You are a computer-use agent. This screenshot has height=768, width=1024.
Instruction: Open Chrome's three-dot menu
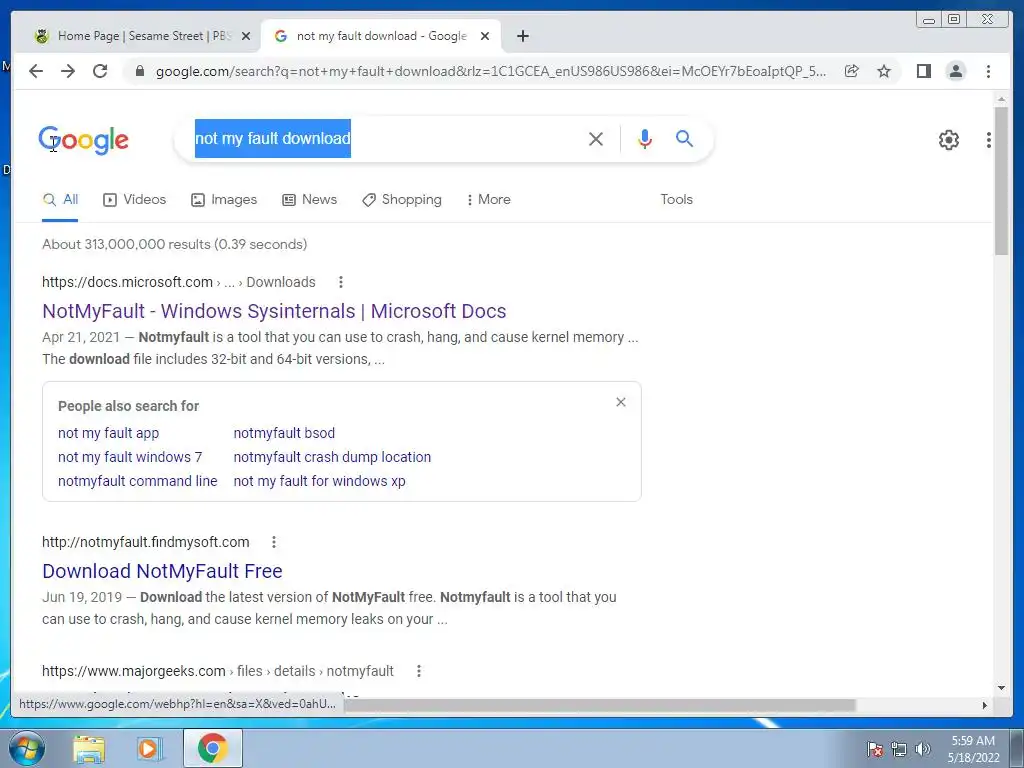click(988, 71)
